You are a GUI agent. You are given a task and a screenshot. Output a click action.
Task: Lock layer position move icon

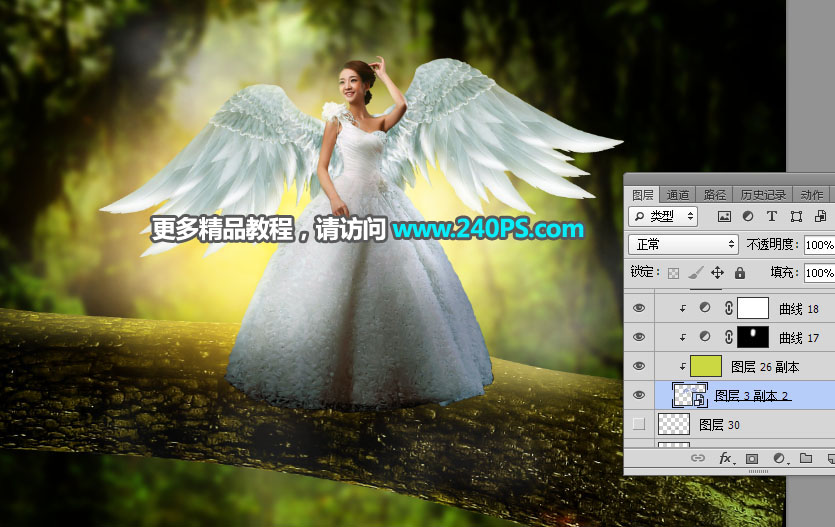717,273
